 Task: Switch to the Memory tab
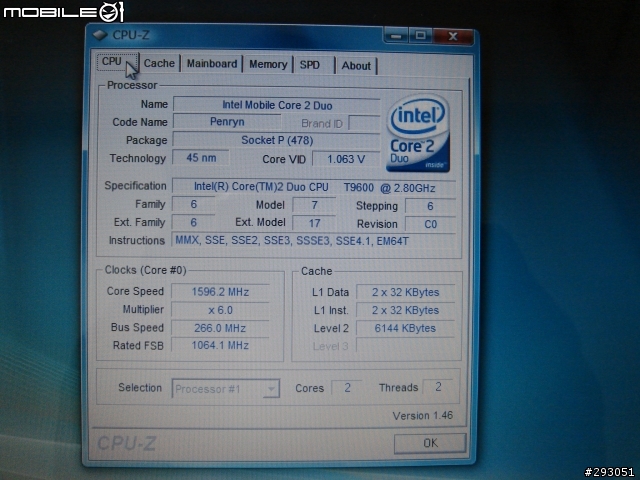click(x=268, y=64)
